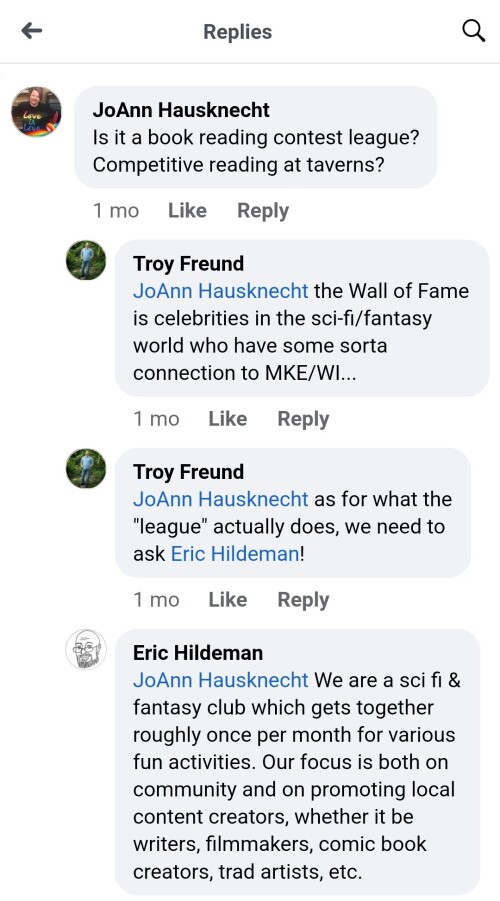This screenshot has height=901, width=500.
Task: Like JoAnn Hausknecht's comment
Action: [x=187, y=211]
